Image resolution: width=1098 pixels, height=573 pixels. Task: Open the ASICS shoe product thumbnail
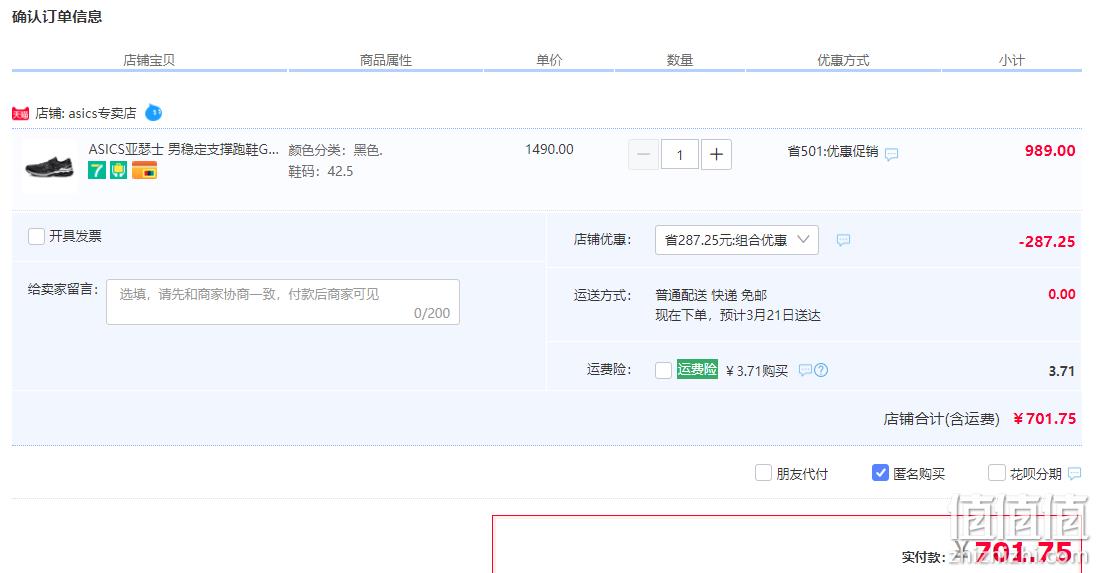[x=49, y=166]
